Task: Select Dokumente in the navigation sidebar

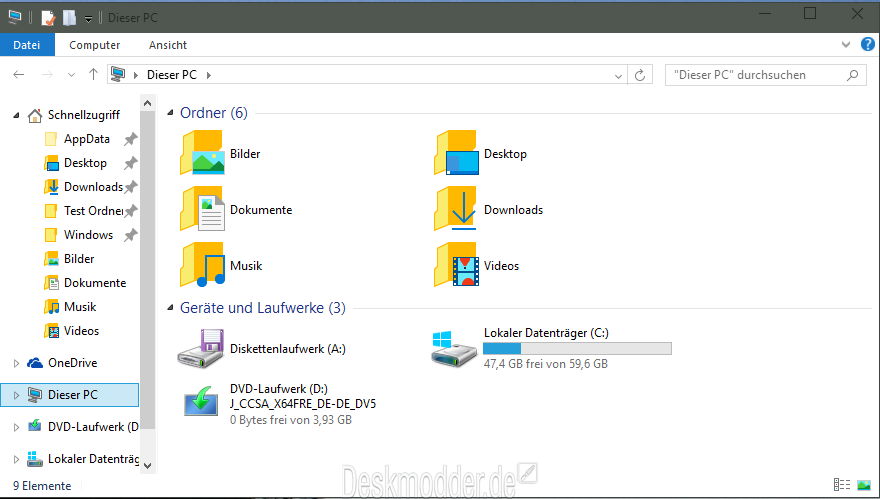Action: 95,283
